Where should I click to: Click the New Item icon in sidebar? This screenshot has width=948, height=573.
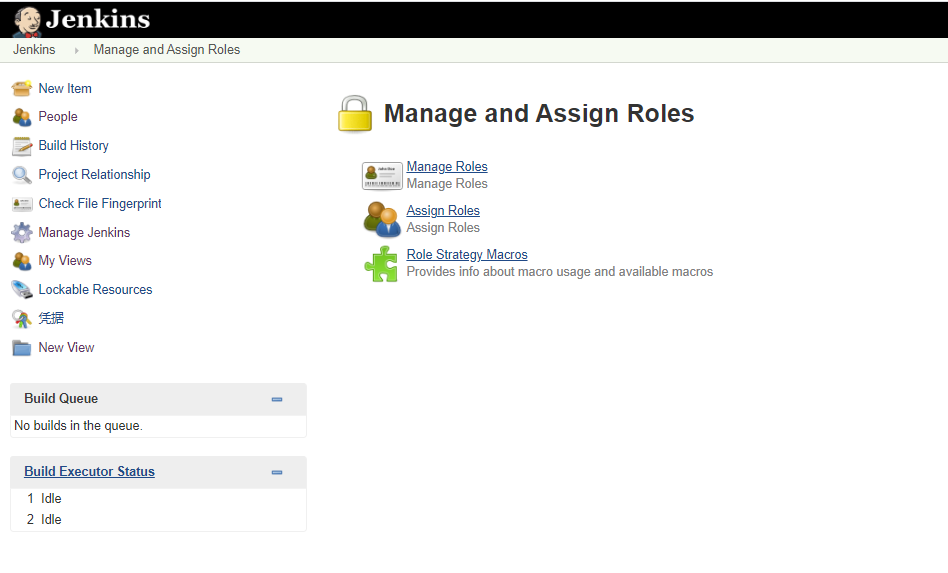pos(22,88)
